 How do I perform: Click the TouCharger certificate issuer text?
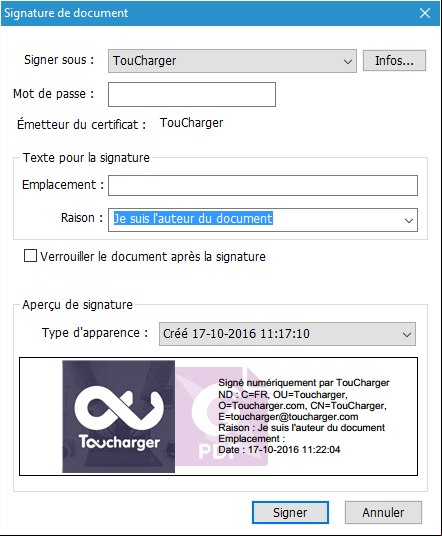tap(191, 123)
